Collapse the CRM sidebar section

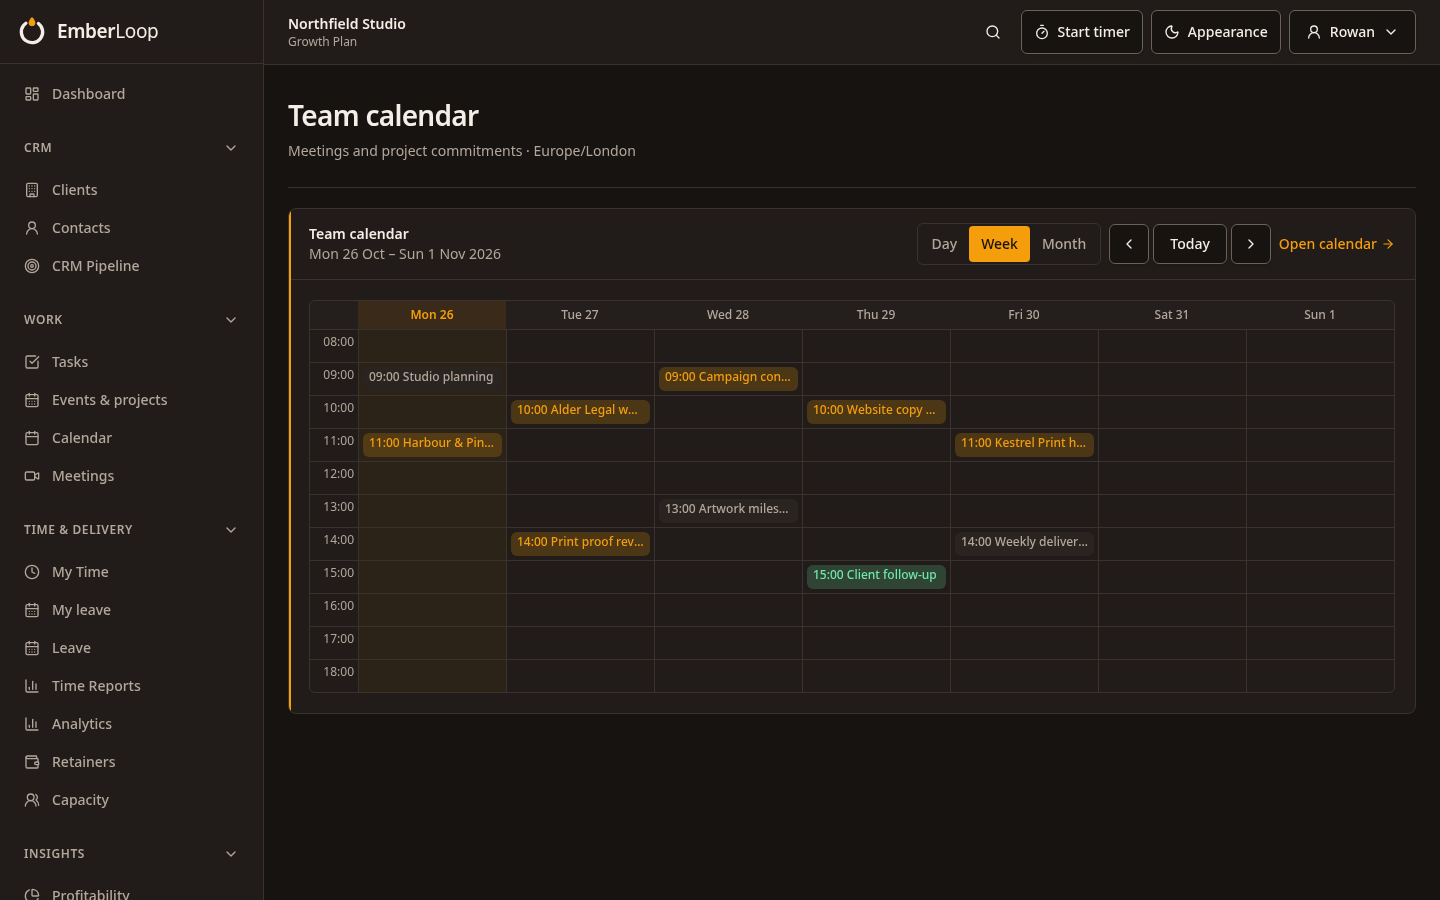pyautogui.click(x=231, y=148)
